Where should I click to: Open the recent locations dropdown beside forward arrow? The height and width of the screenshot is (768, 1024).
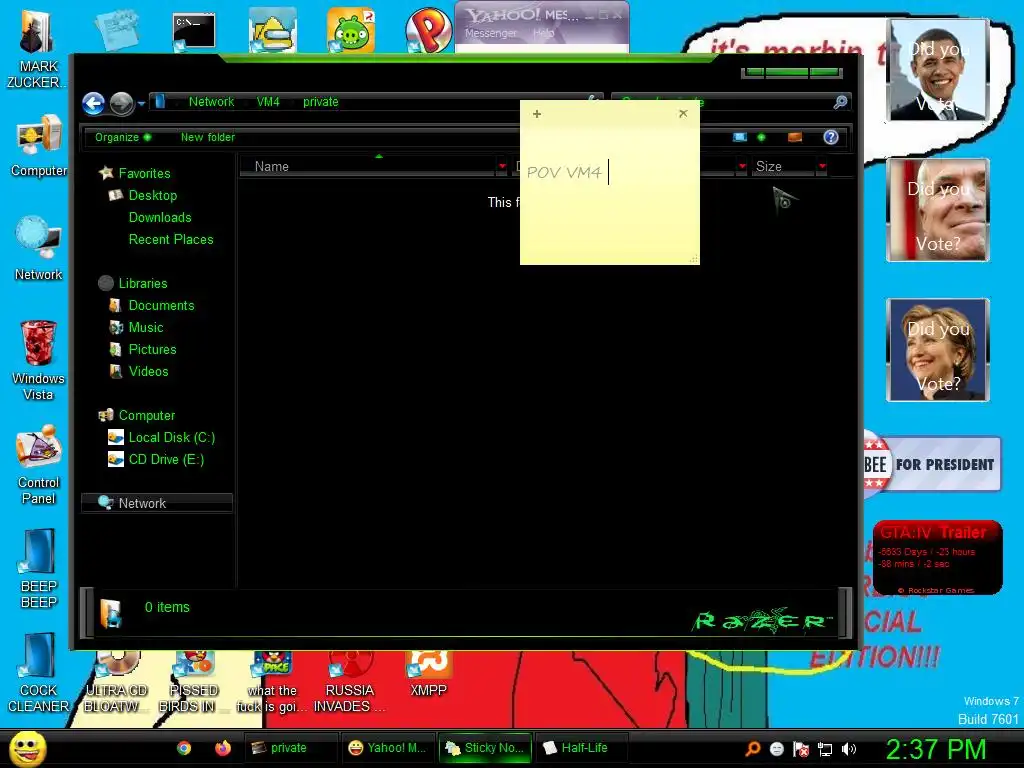click(141, 103)
